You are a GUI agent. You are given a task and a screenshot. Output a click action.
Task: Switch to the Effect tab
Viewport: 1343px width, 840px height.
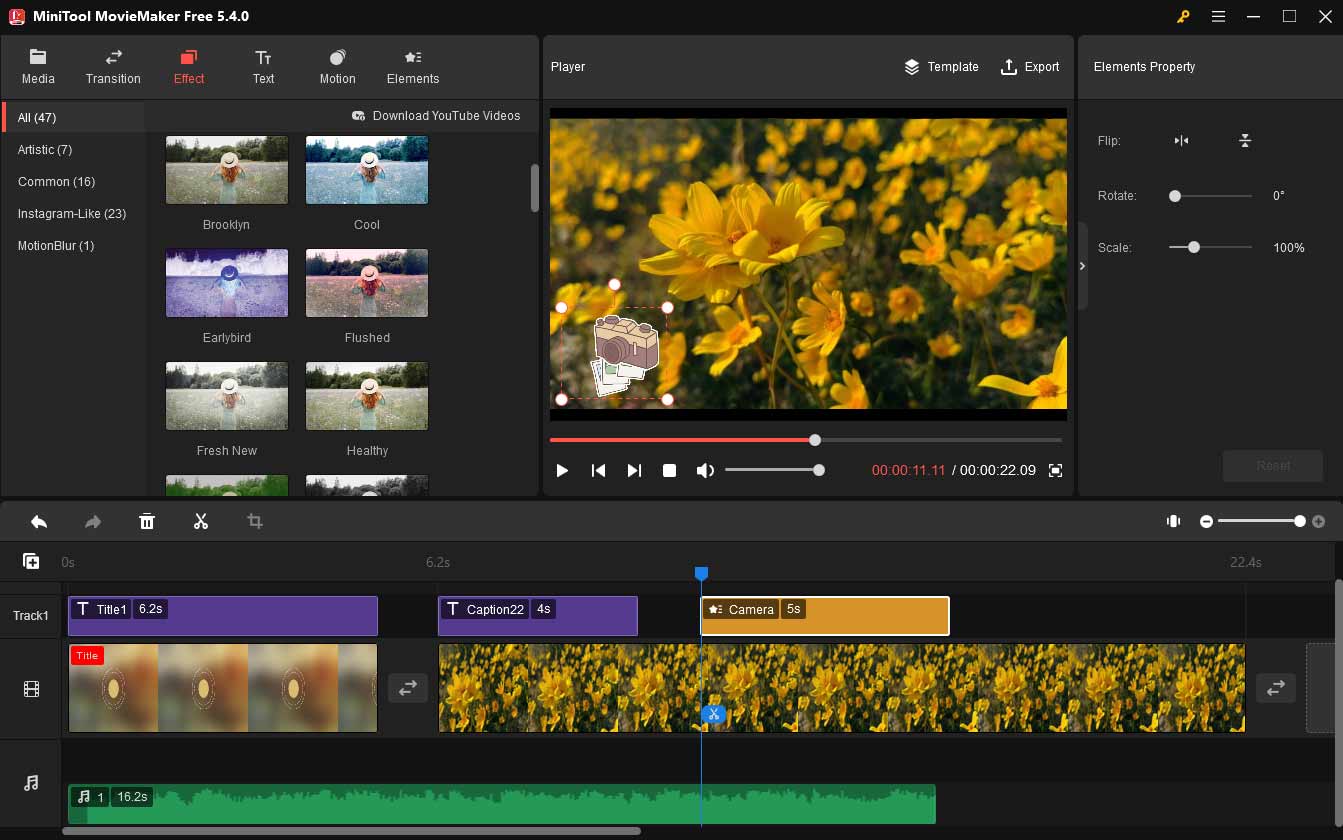point(189,67)
